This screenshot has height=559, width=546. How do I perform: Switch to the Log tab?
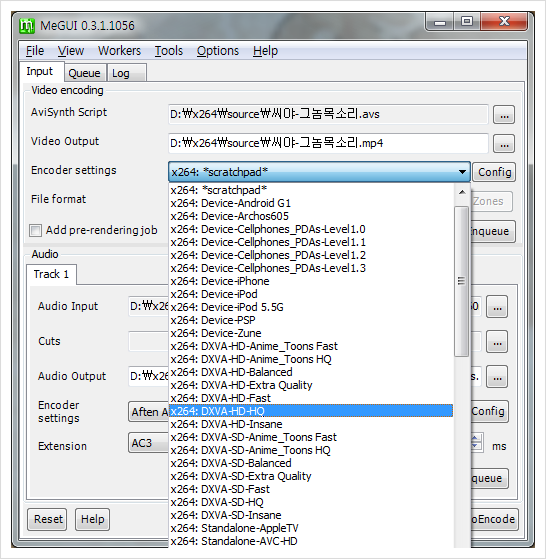coord(126,73)
